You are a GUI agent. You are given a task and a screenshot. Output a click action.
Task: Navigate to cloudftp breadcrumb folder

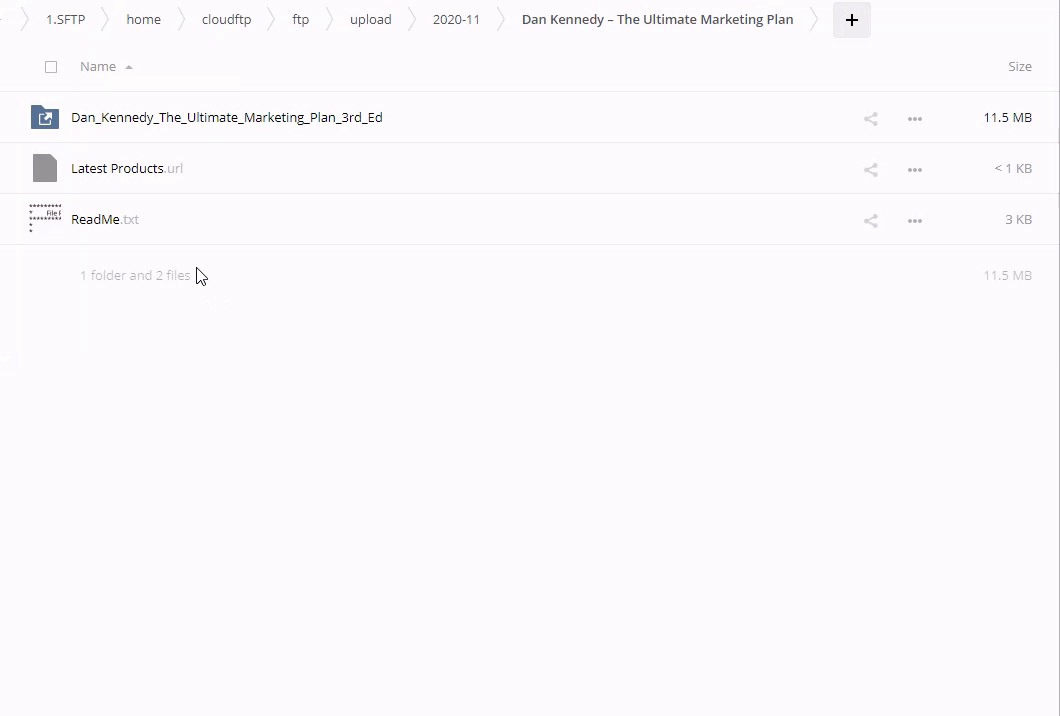click(x=226, y=20)
